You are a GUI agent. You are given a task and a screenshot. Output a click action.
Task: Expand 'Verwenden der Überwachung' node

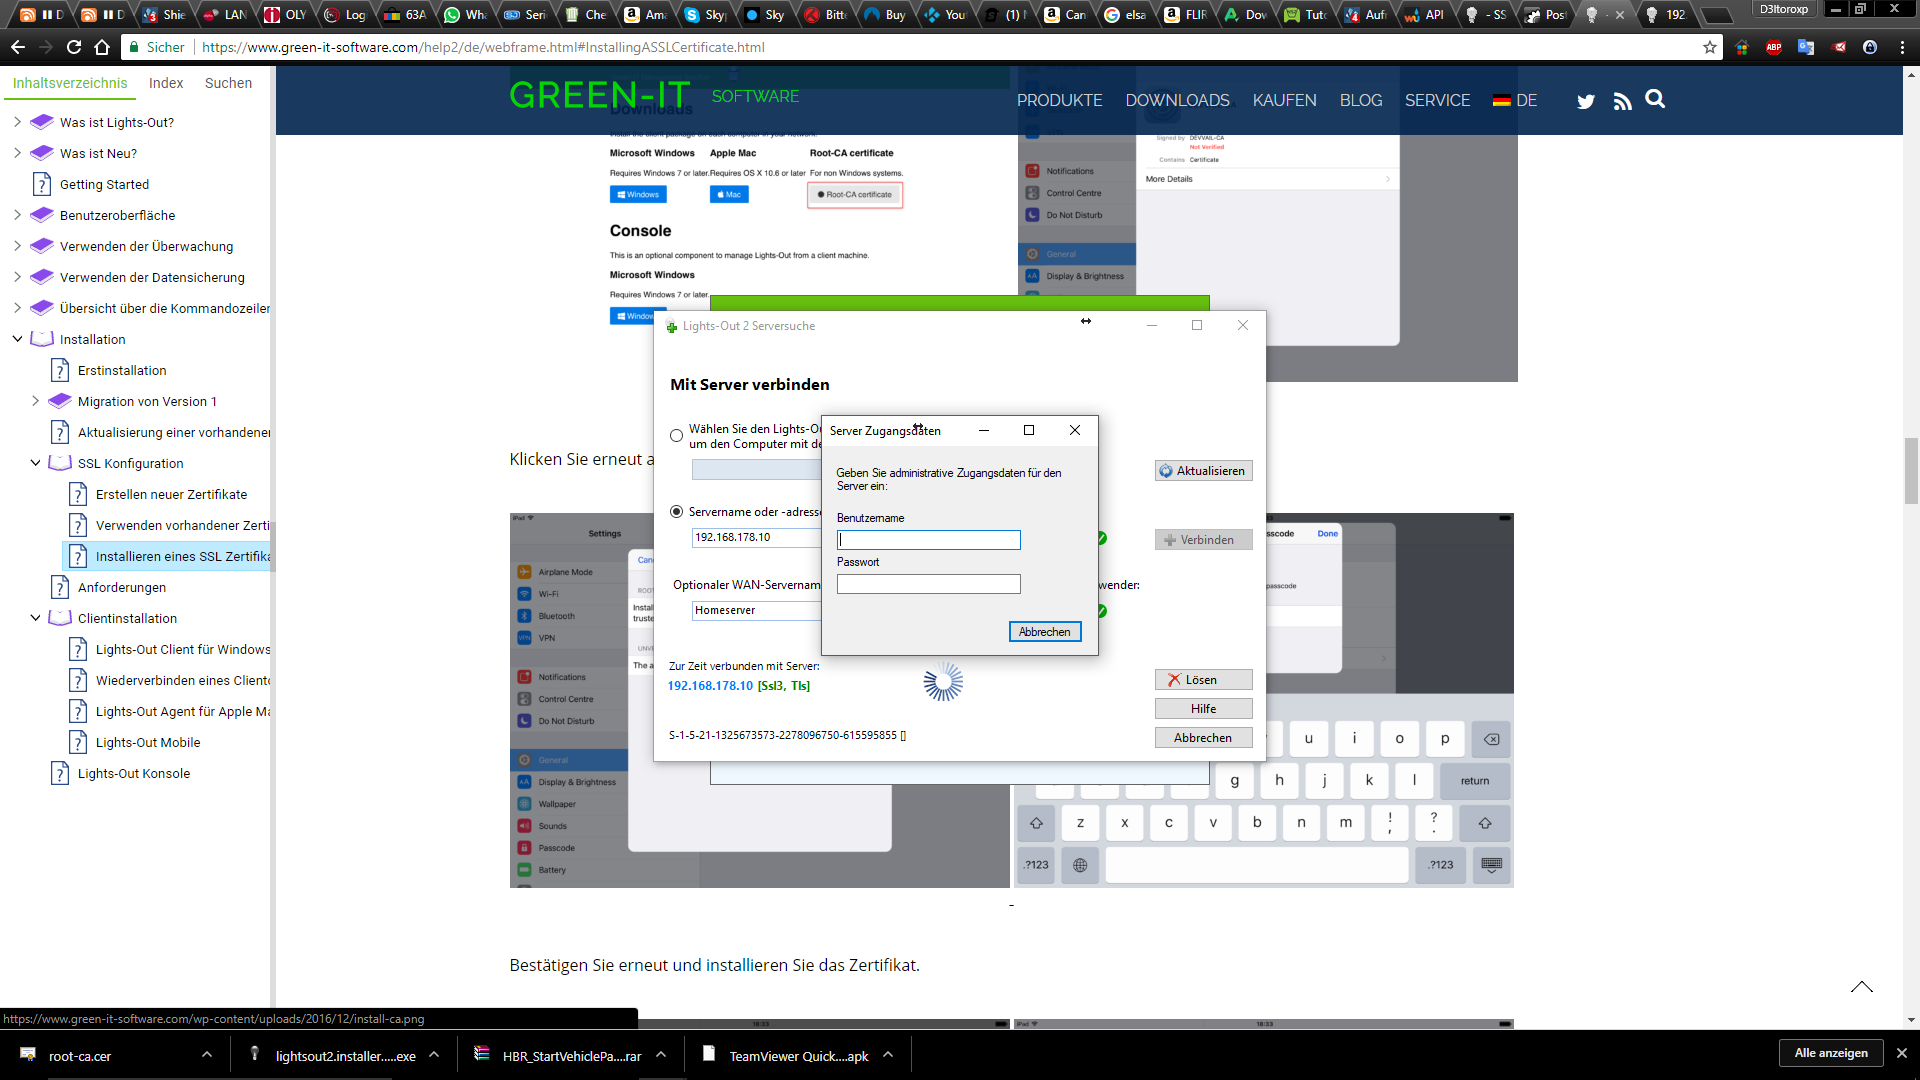tap(17, 246)
